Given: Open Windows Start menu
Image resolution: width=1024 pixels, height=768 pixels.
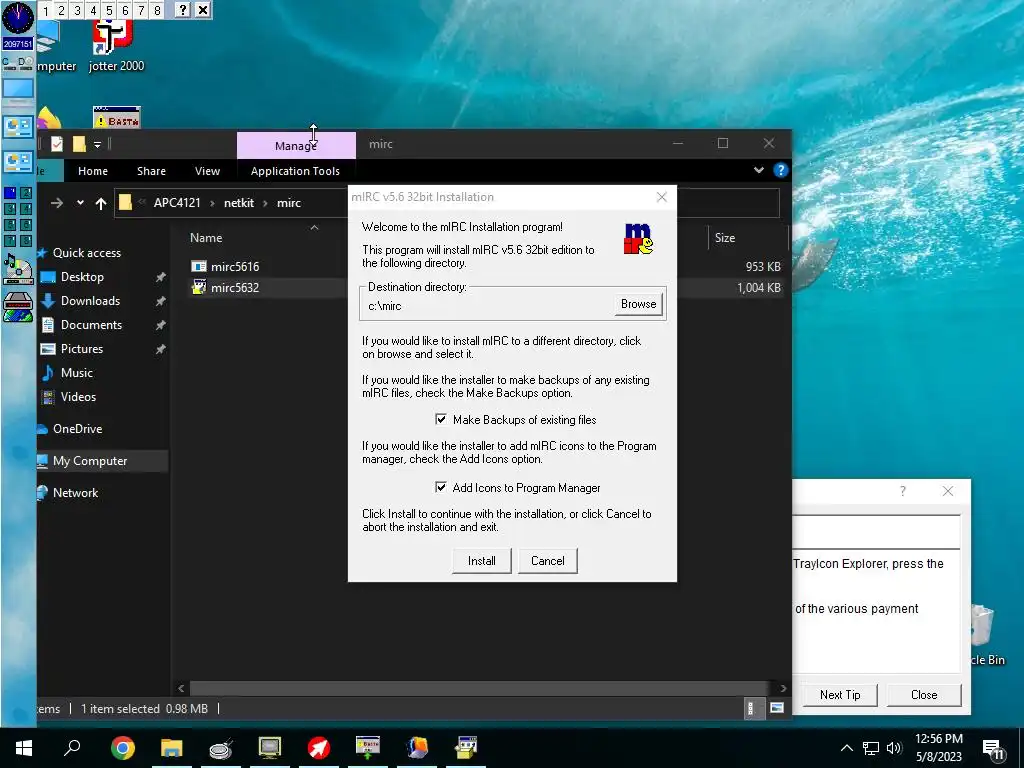Looking at the screenshot, I should pos(24,748).
